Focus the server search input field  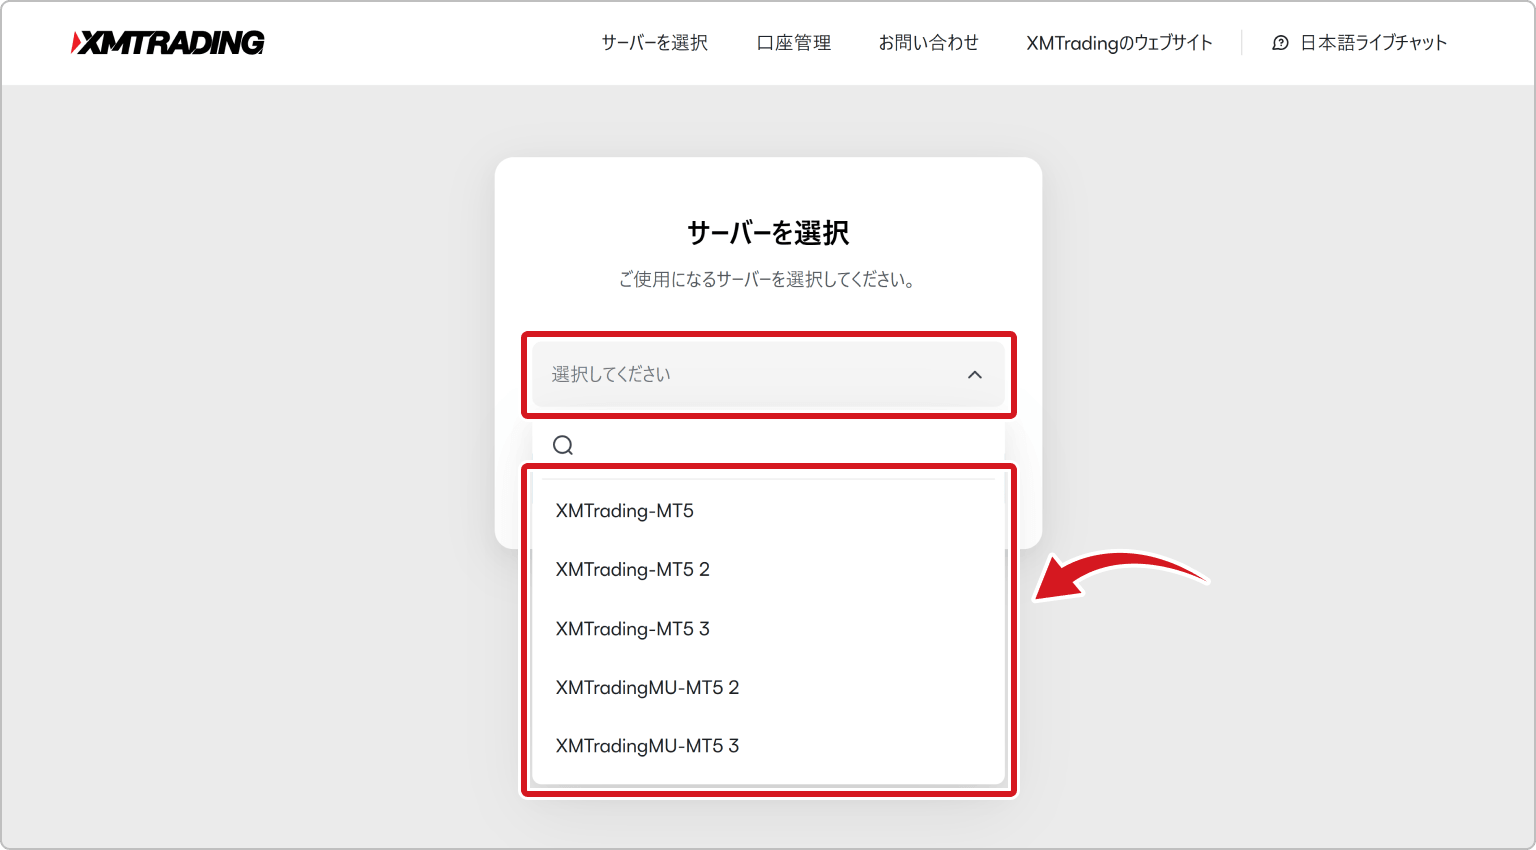768,445
